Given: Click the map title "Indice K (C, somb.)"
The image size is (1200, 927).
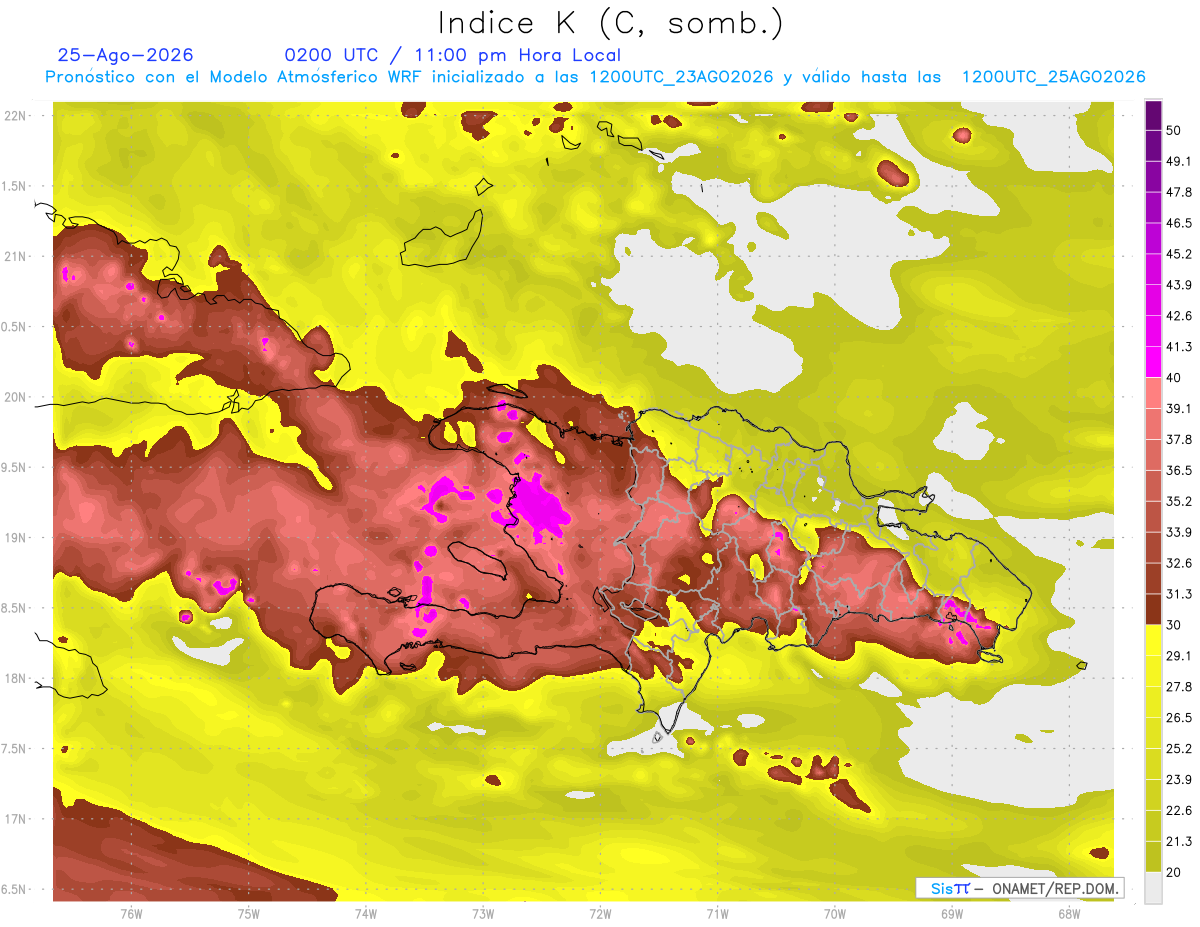Looking at the screenshot, I should pos(611,22).
